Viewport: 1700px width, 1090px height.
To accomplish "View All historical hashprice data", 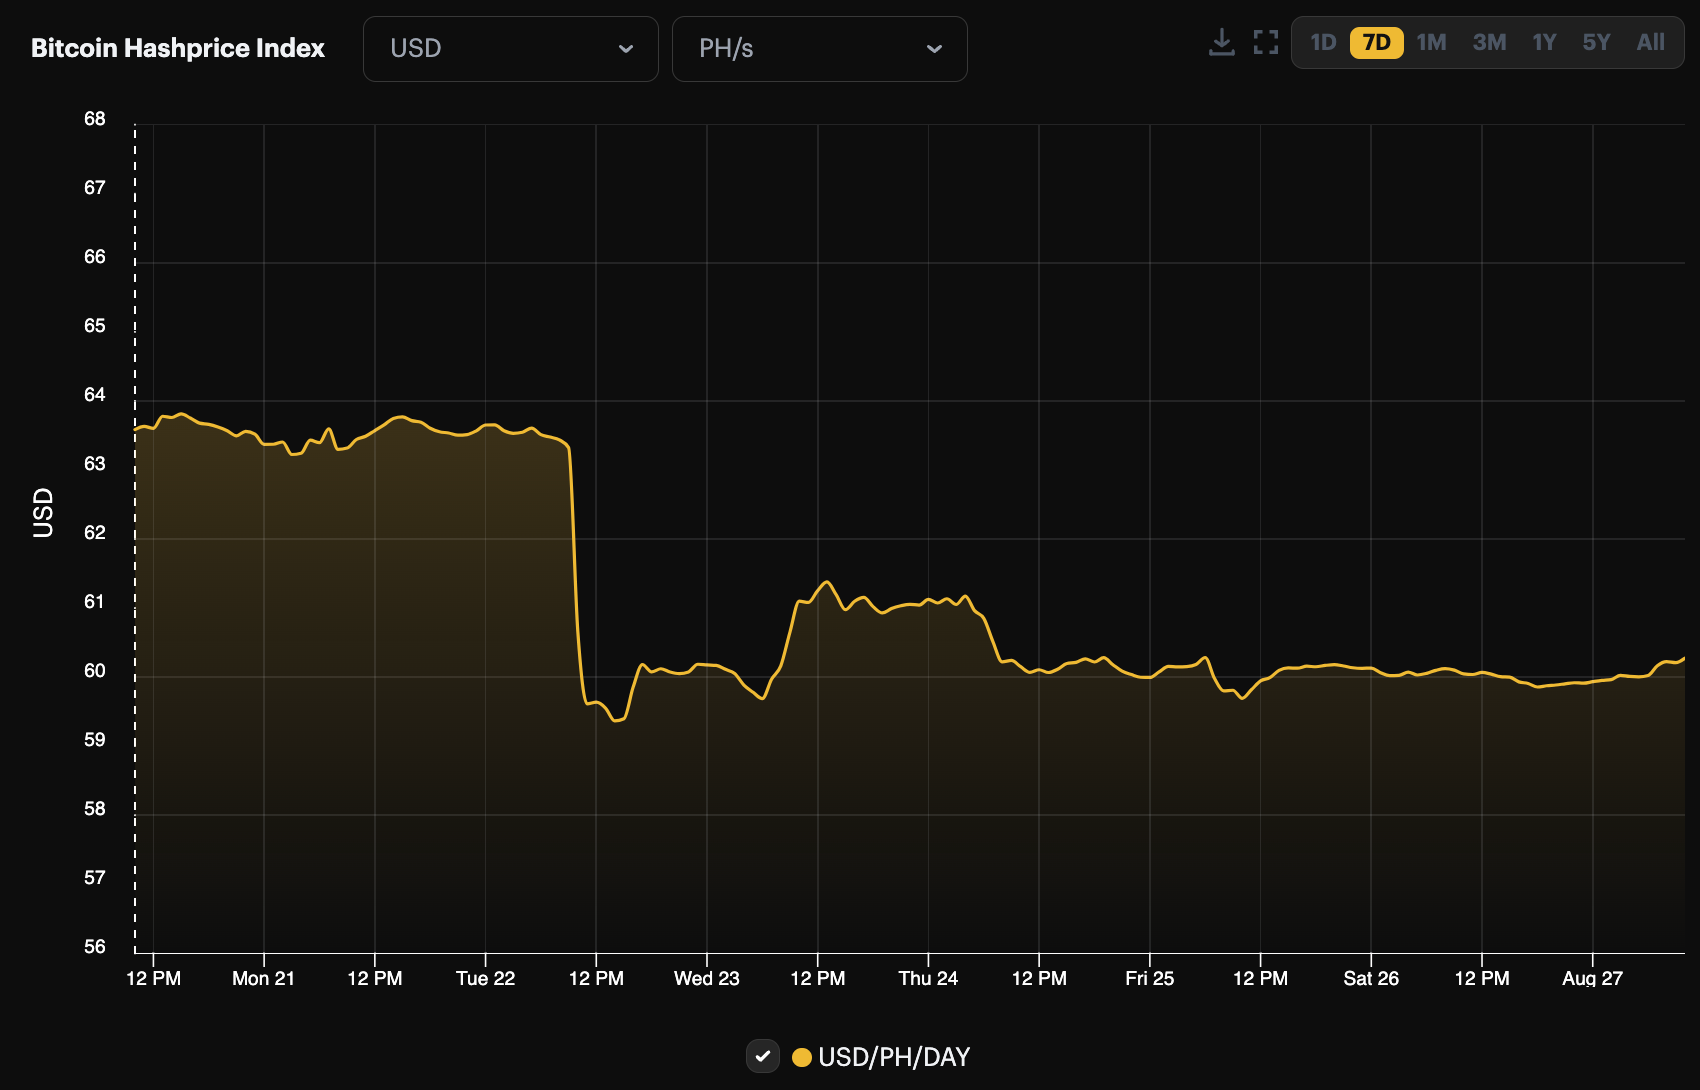I will point(1650,42).
